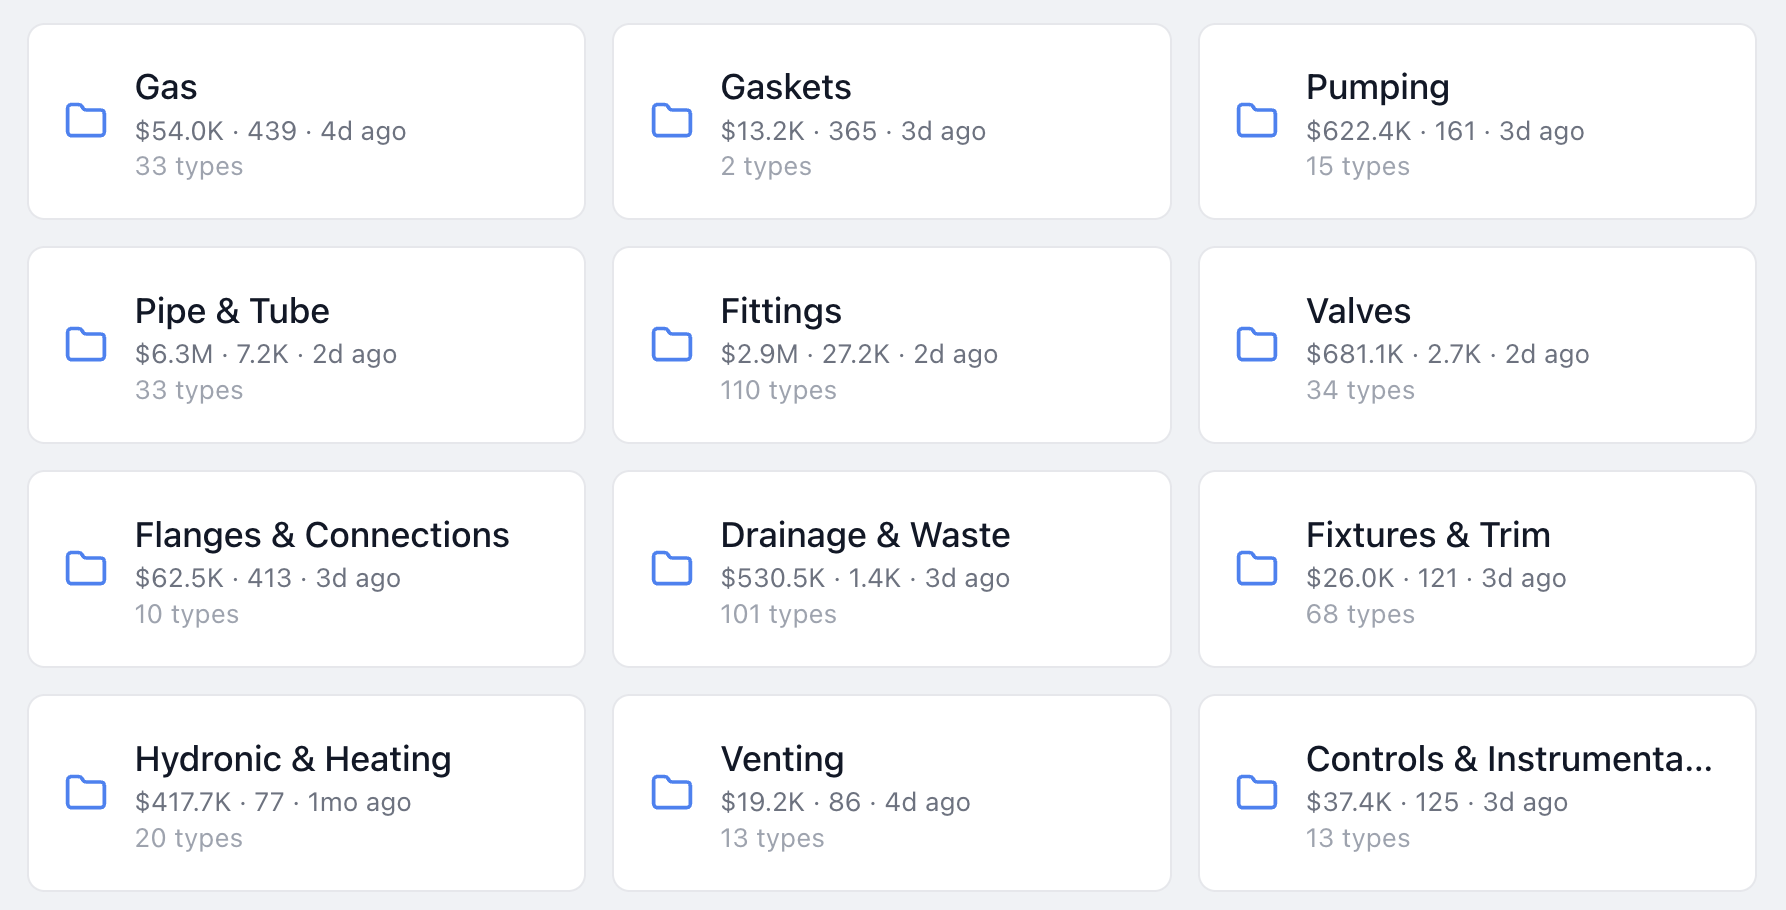The height and width of the screenshot is (910, 1786).
Task: Select Hydronic & Heating category title
Action: (293, 759)
